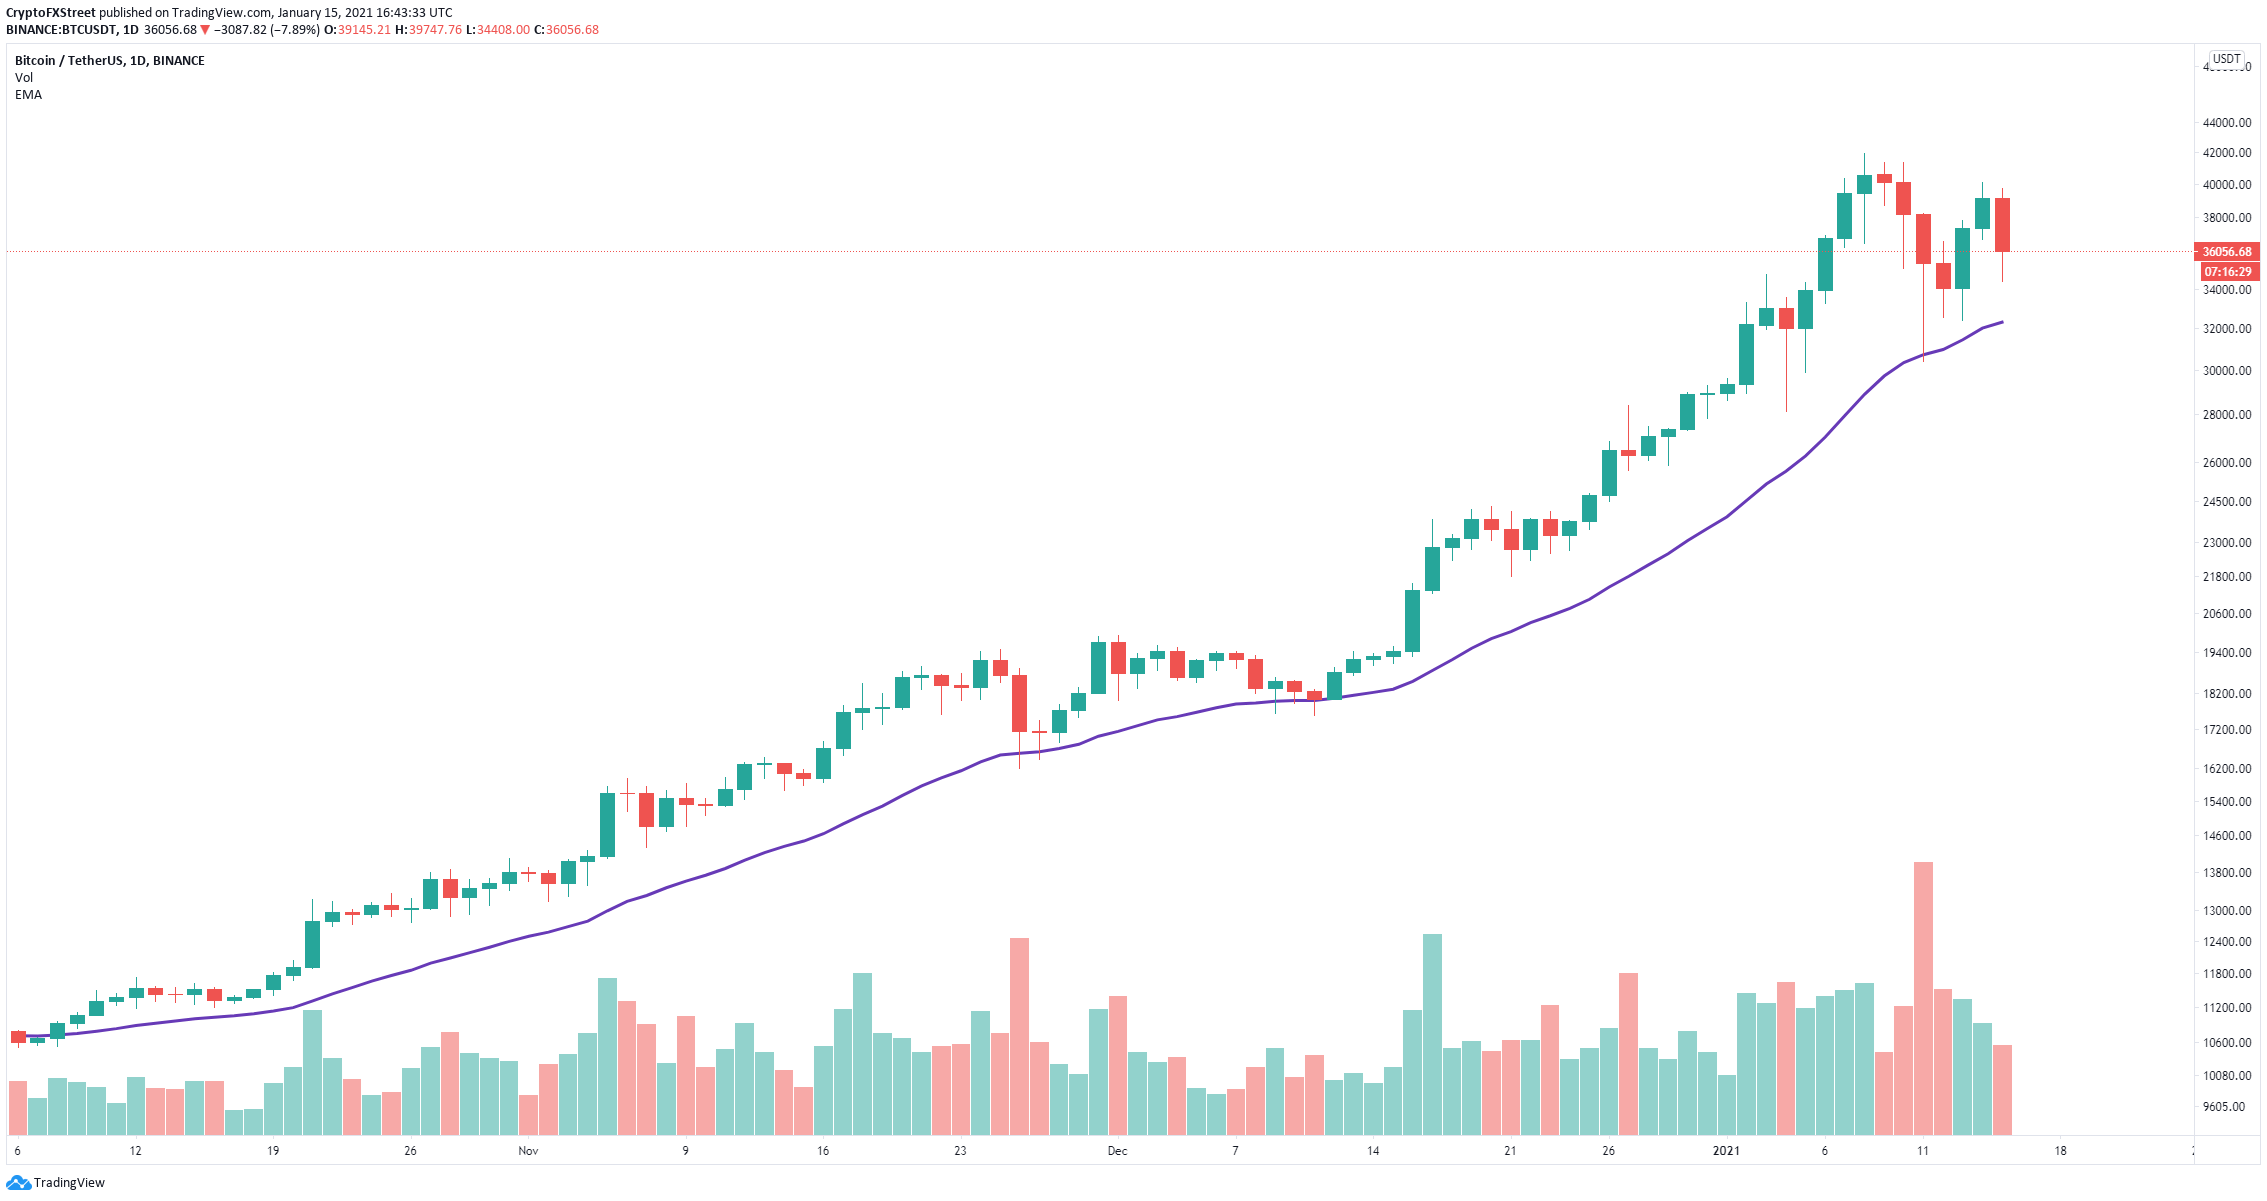
Task: Click the TradingView text in the footer
Action: 69,1183
